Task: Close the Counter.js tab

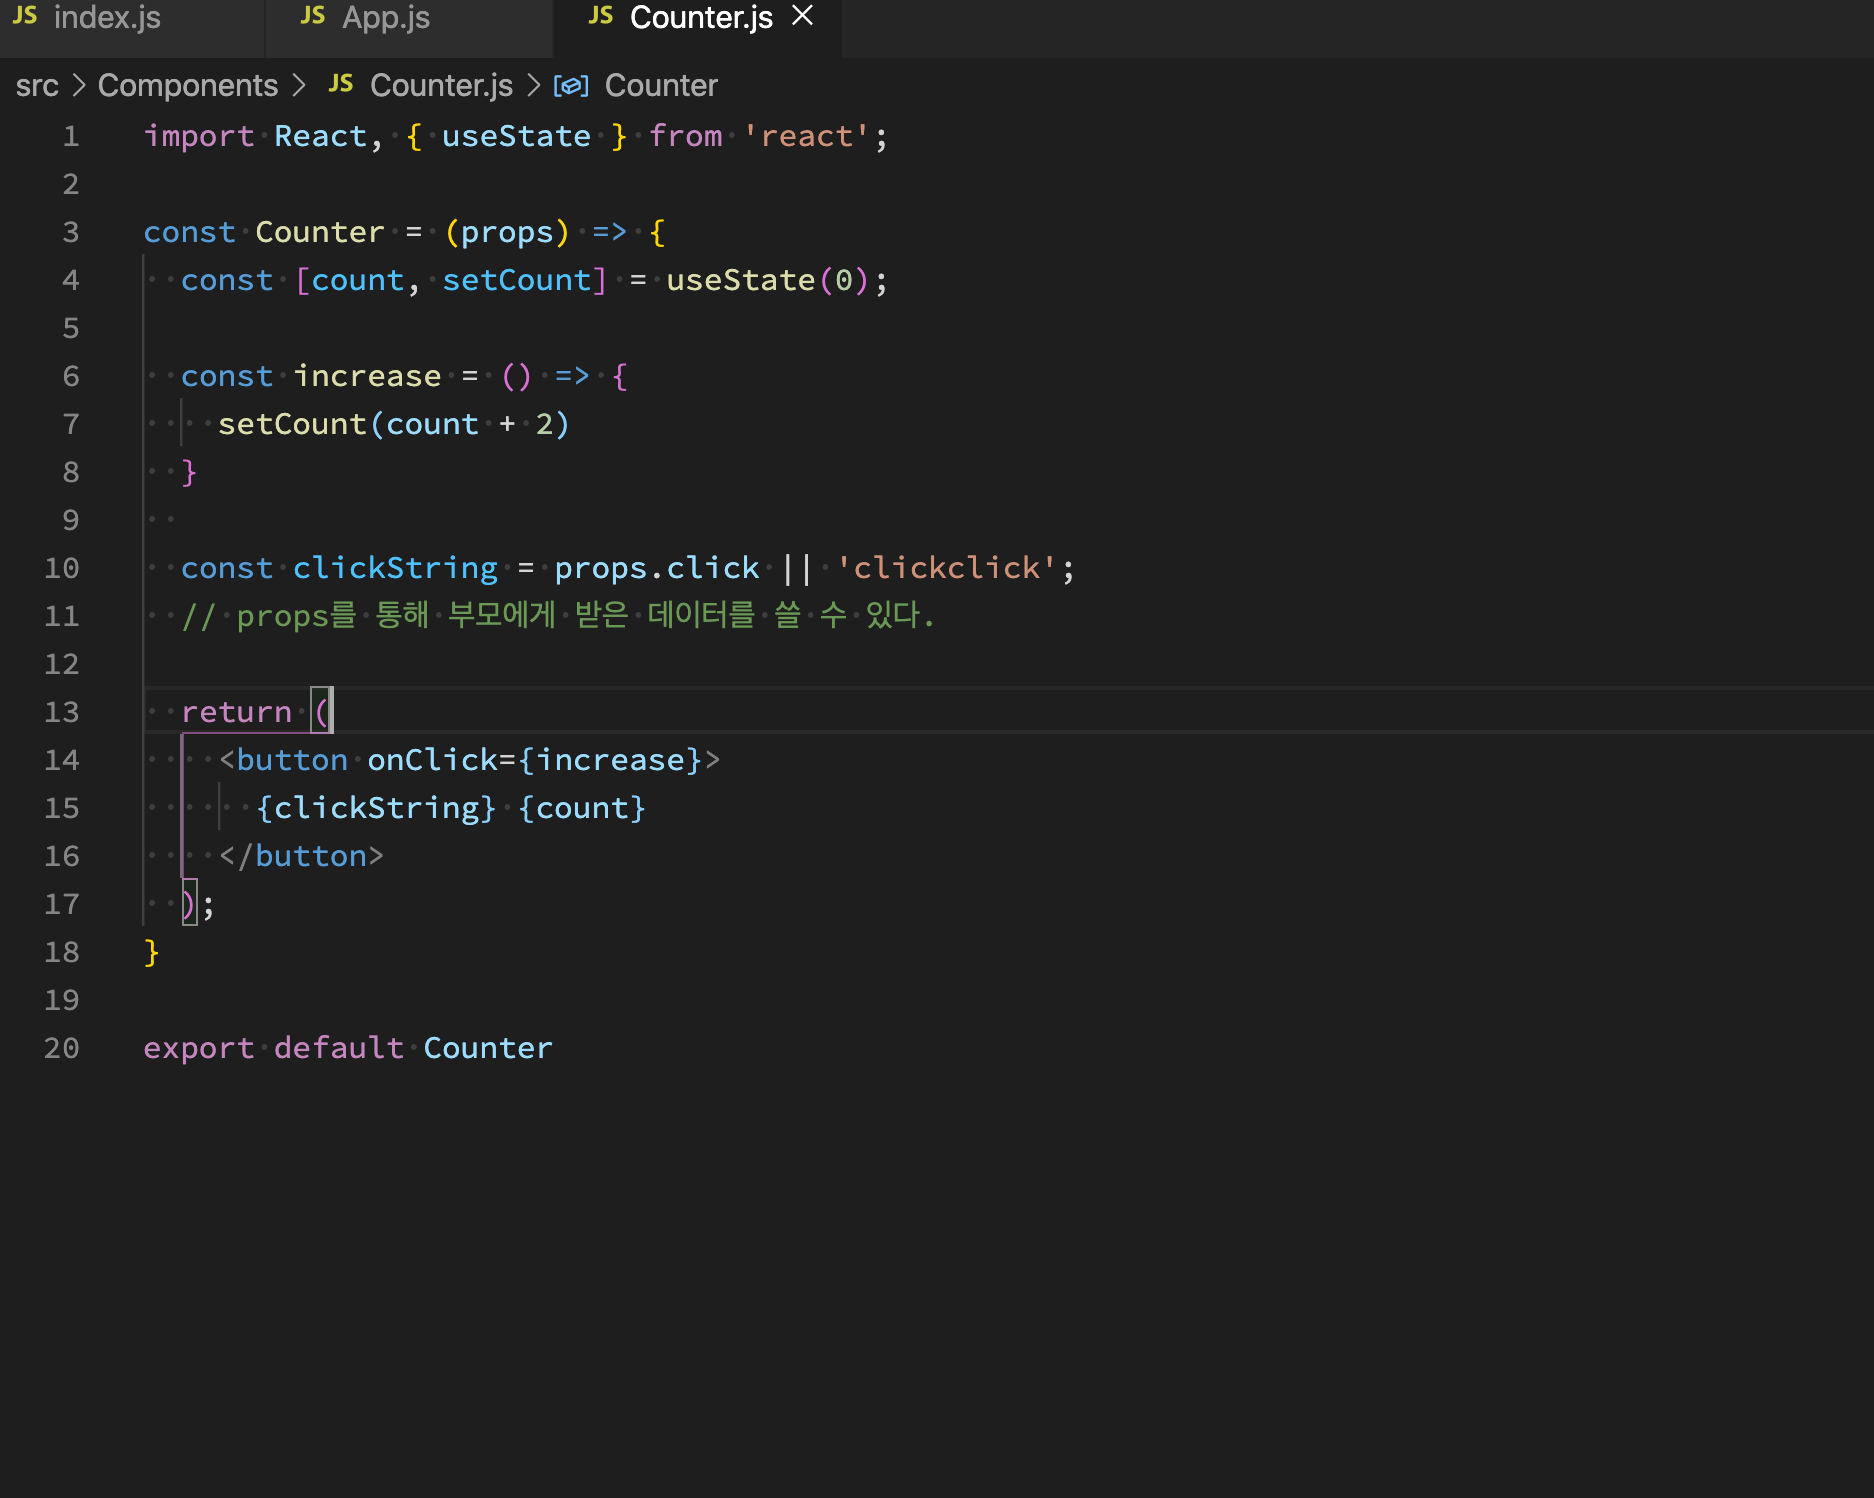Action: [x=802, y=16]
